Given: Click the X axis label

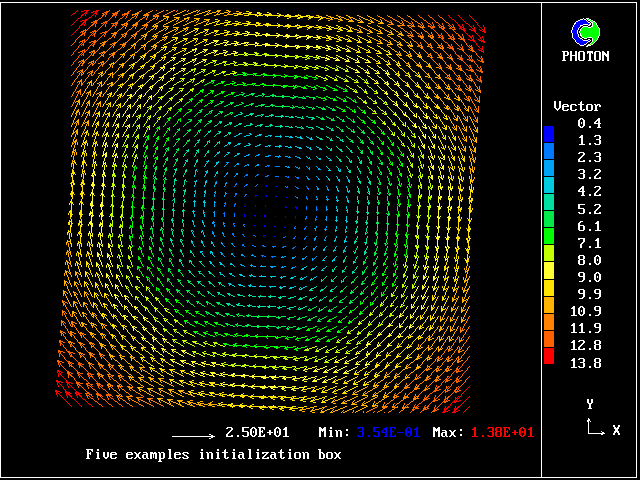Looking at the screenshot, I should 616,430.
